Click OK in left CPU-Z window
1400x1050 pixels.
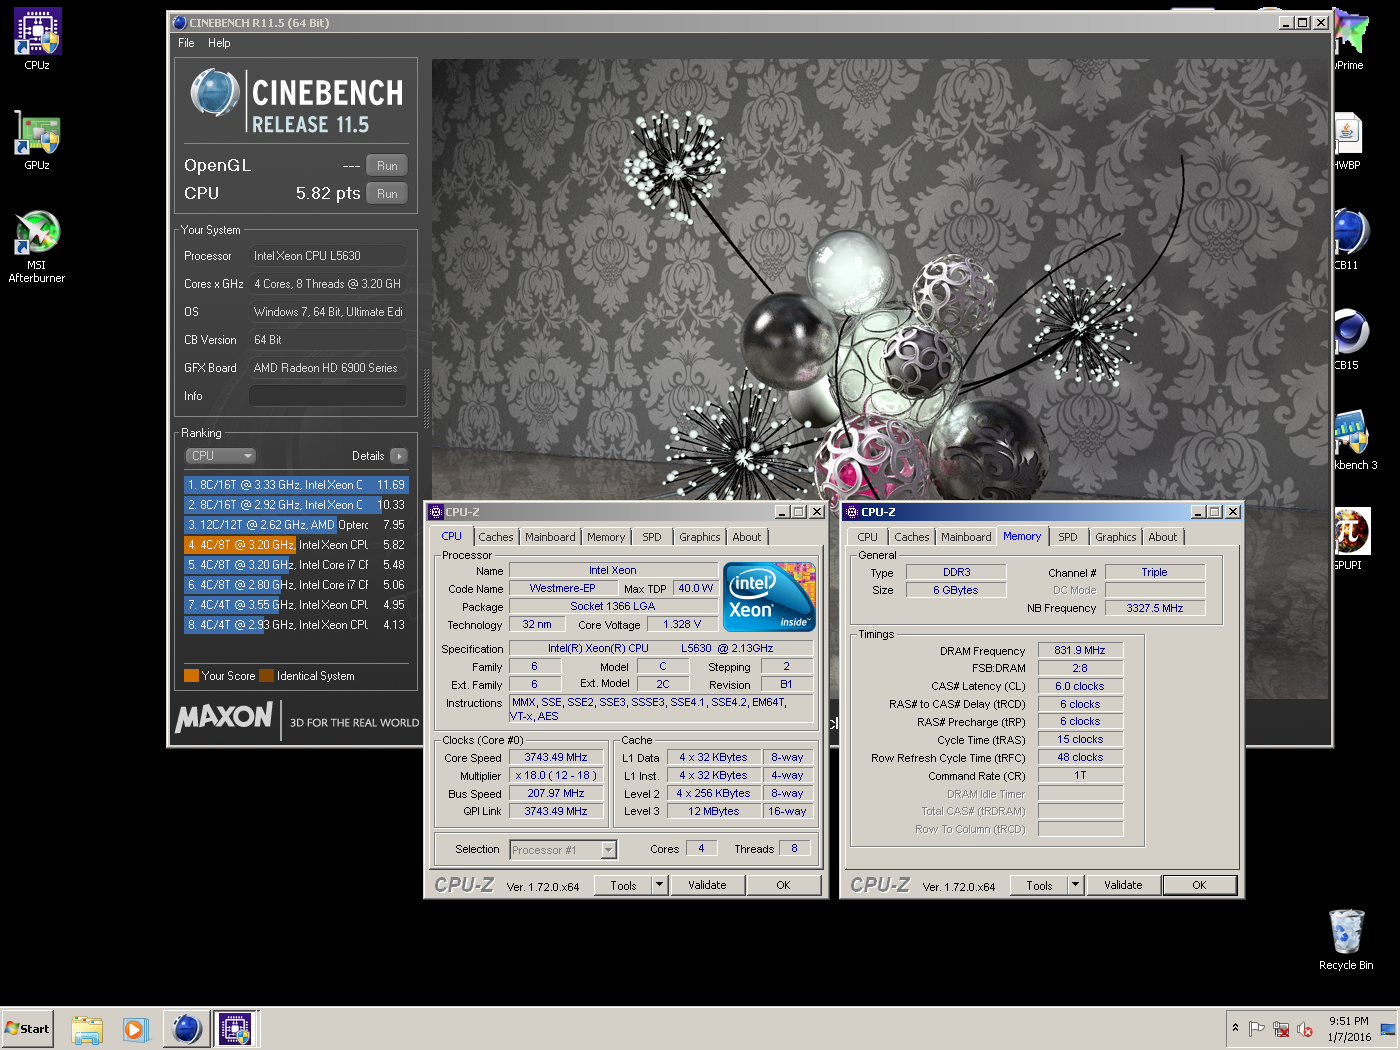(783, 885)
